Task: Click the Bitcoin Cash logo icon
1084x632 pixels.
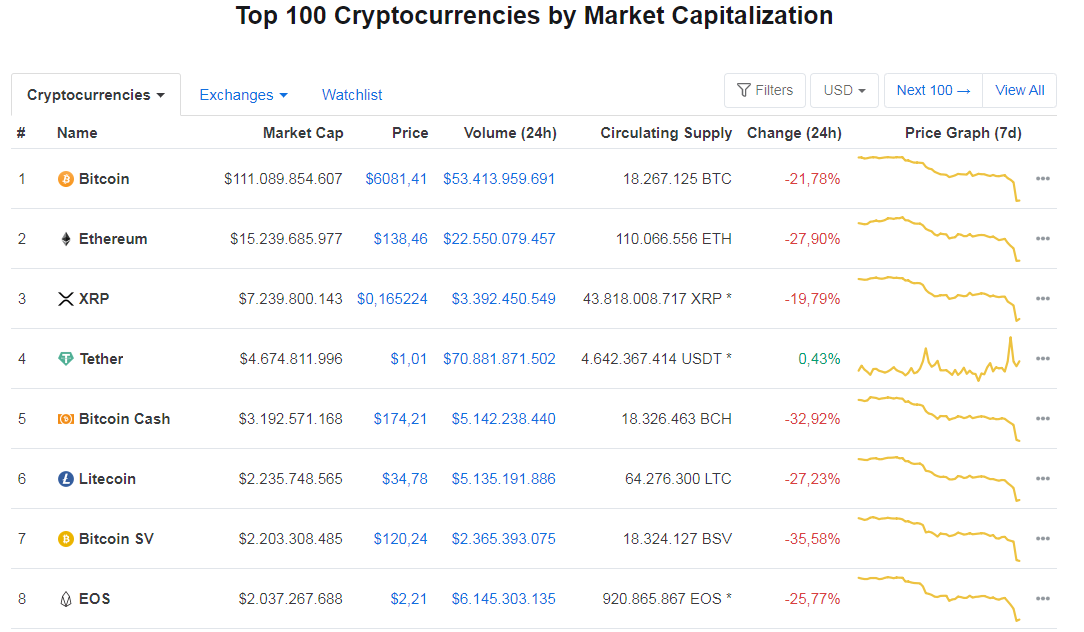Action: tap(66, 419)
